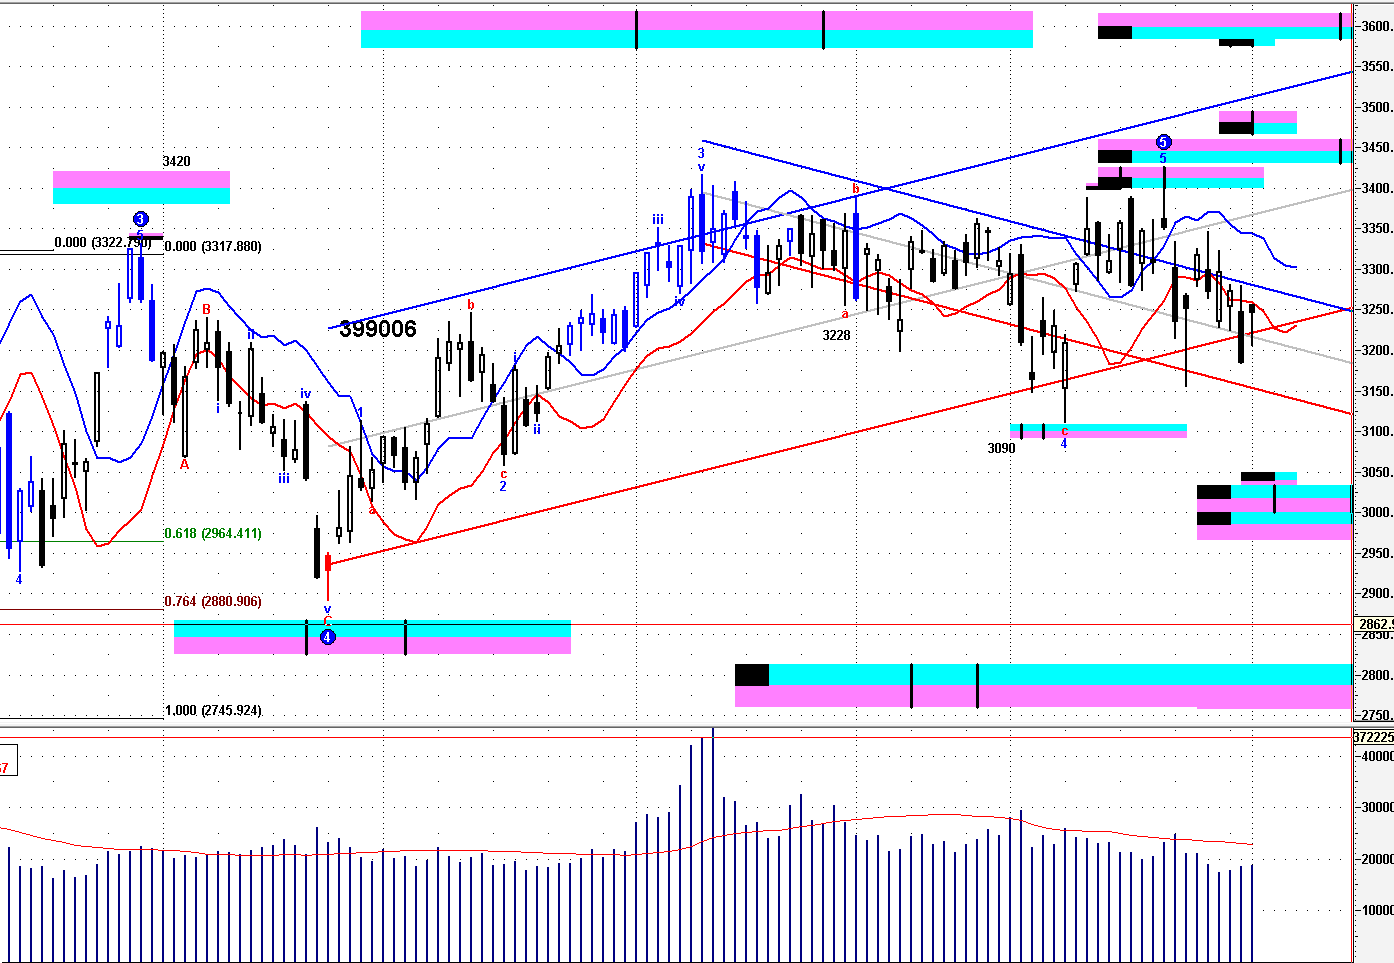Click the 3550 price axis label
The width and height of the screenshot is (1394, 963).
(x=1377, y=66)
